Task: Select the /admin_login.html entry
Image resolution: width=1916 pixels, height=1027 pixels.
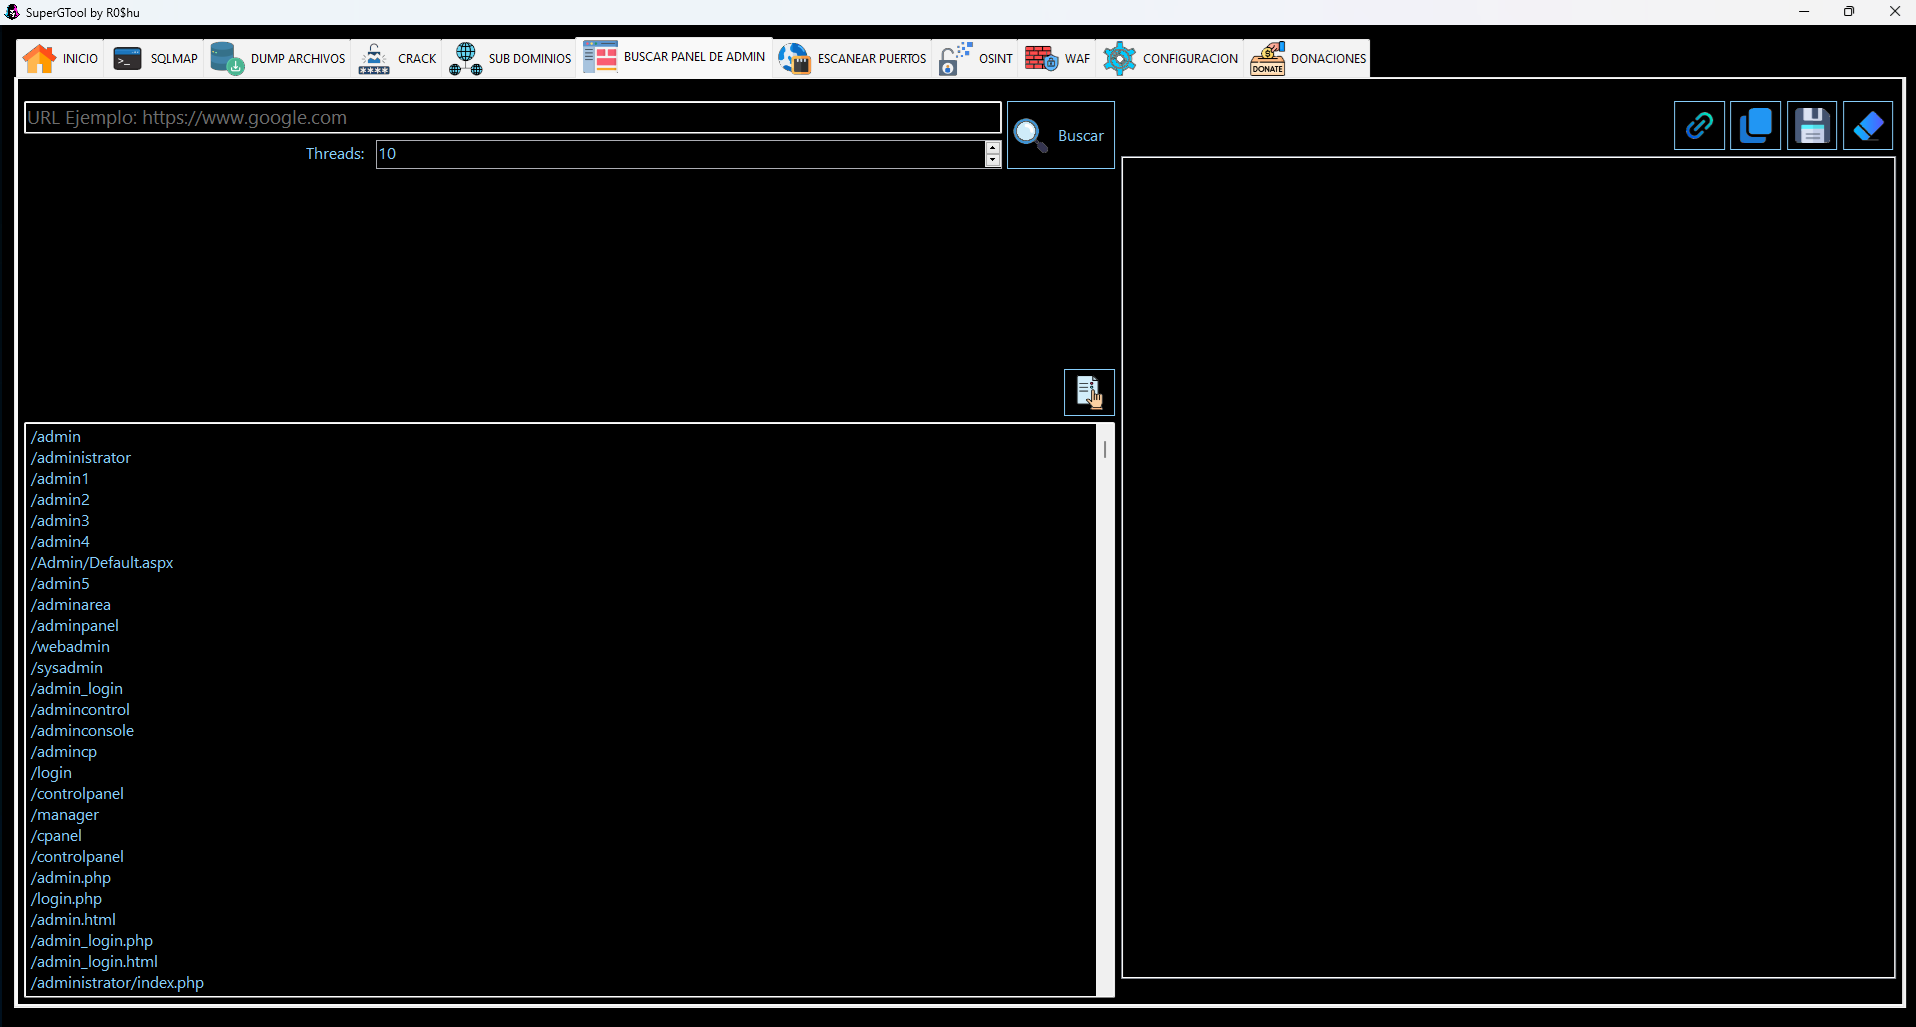Action: click(x=94, y=962)
